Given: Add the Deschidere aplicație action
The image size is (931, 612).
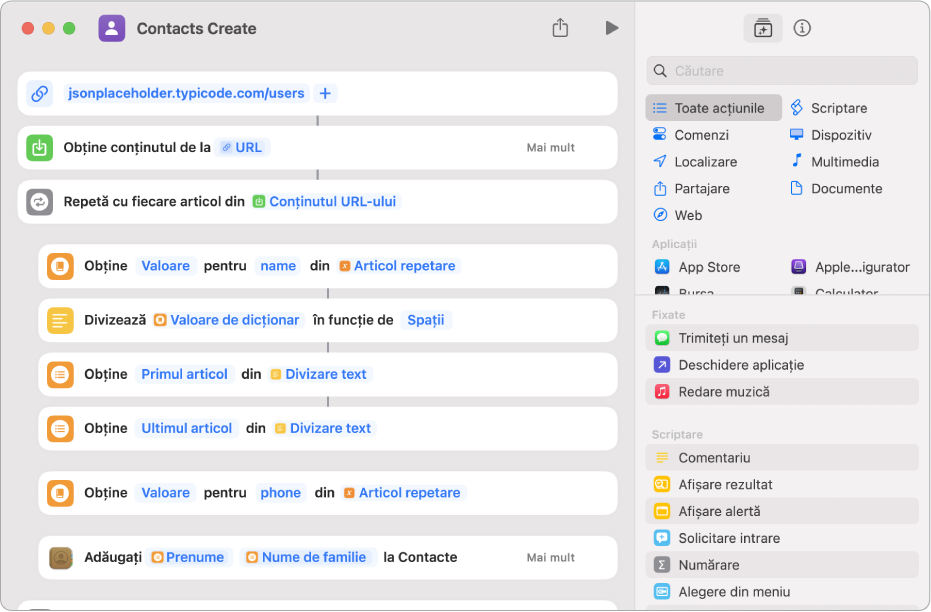Looking at the screenshot, I should tap(782, 364).
